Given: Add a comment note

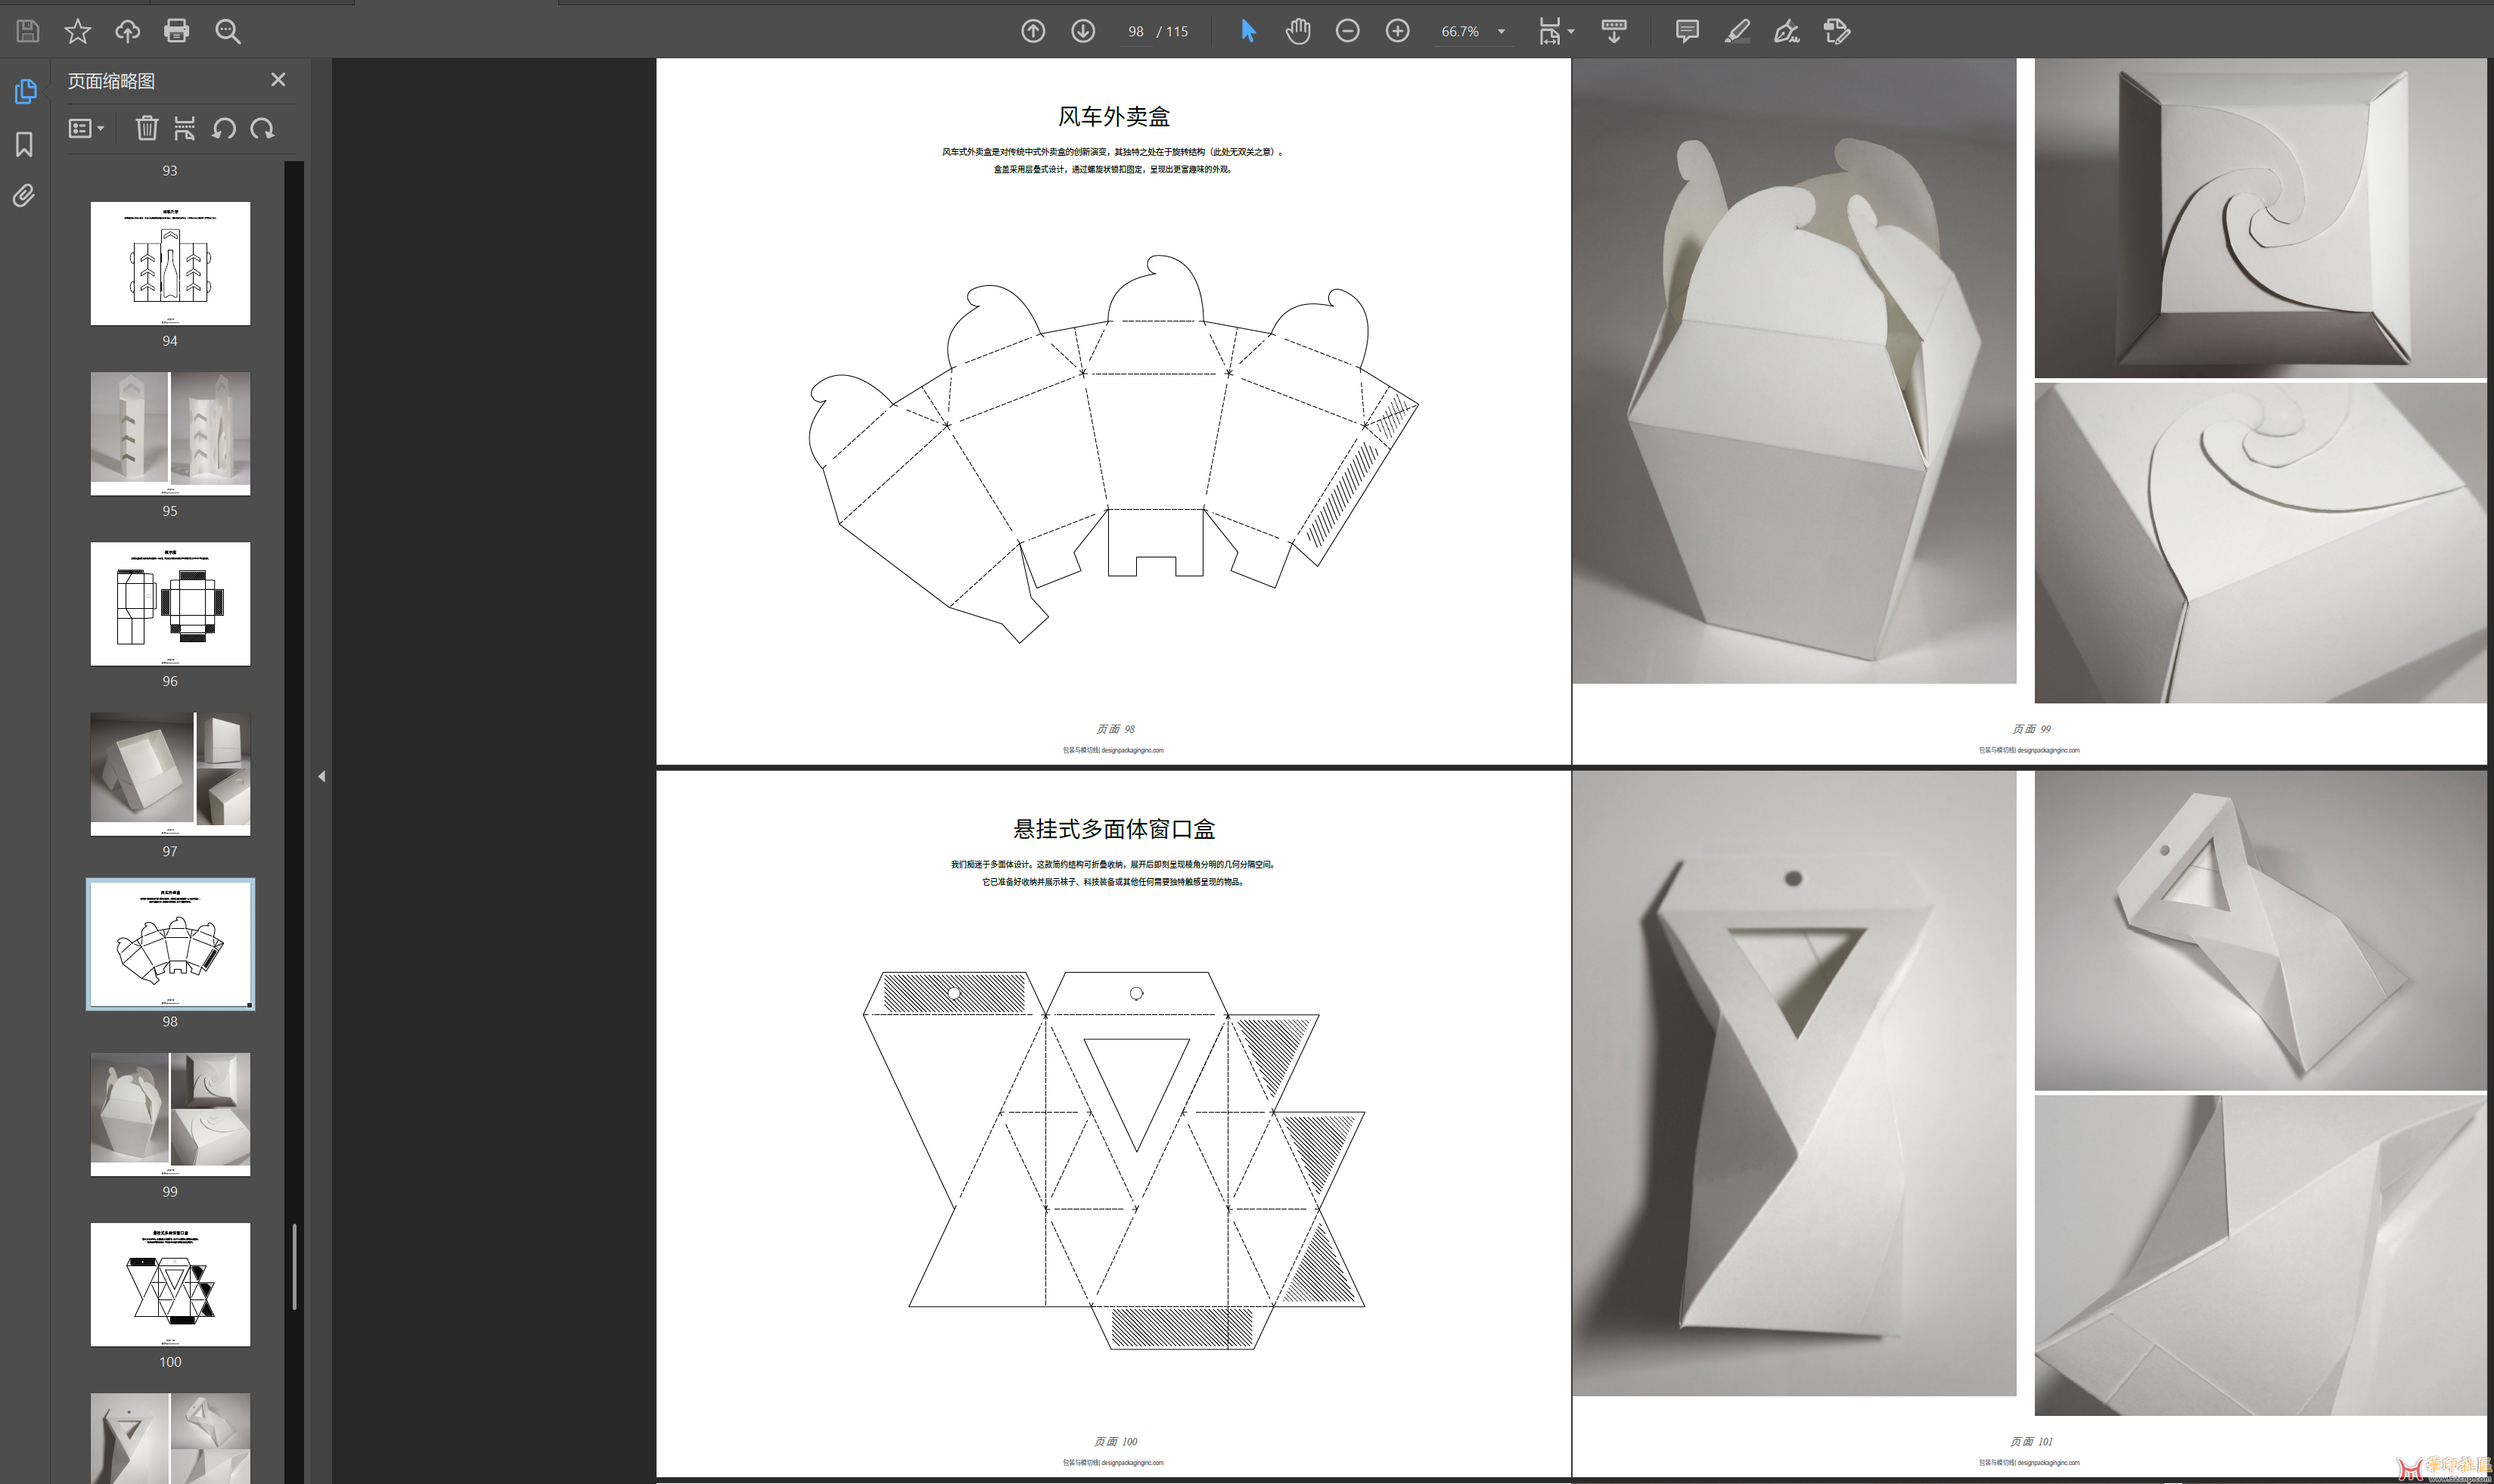Looking at the screenshot, I should tap(1687, 31).
